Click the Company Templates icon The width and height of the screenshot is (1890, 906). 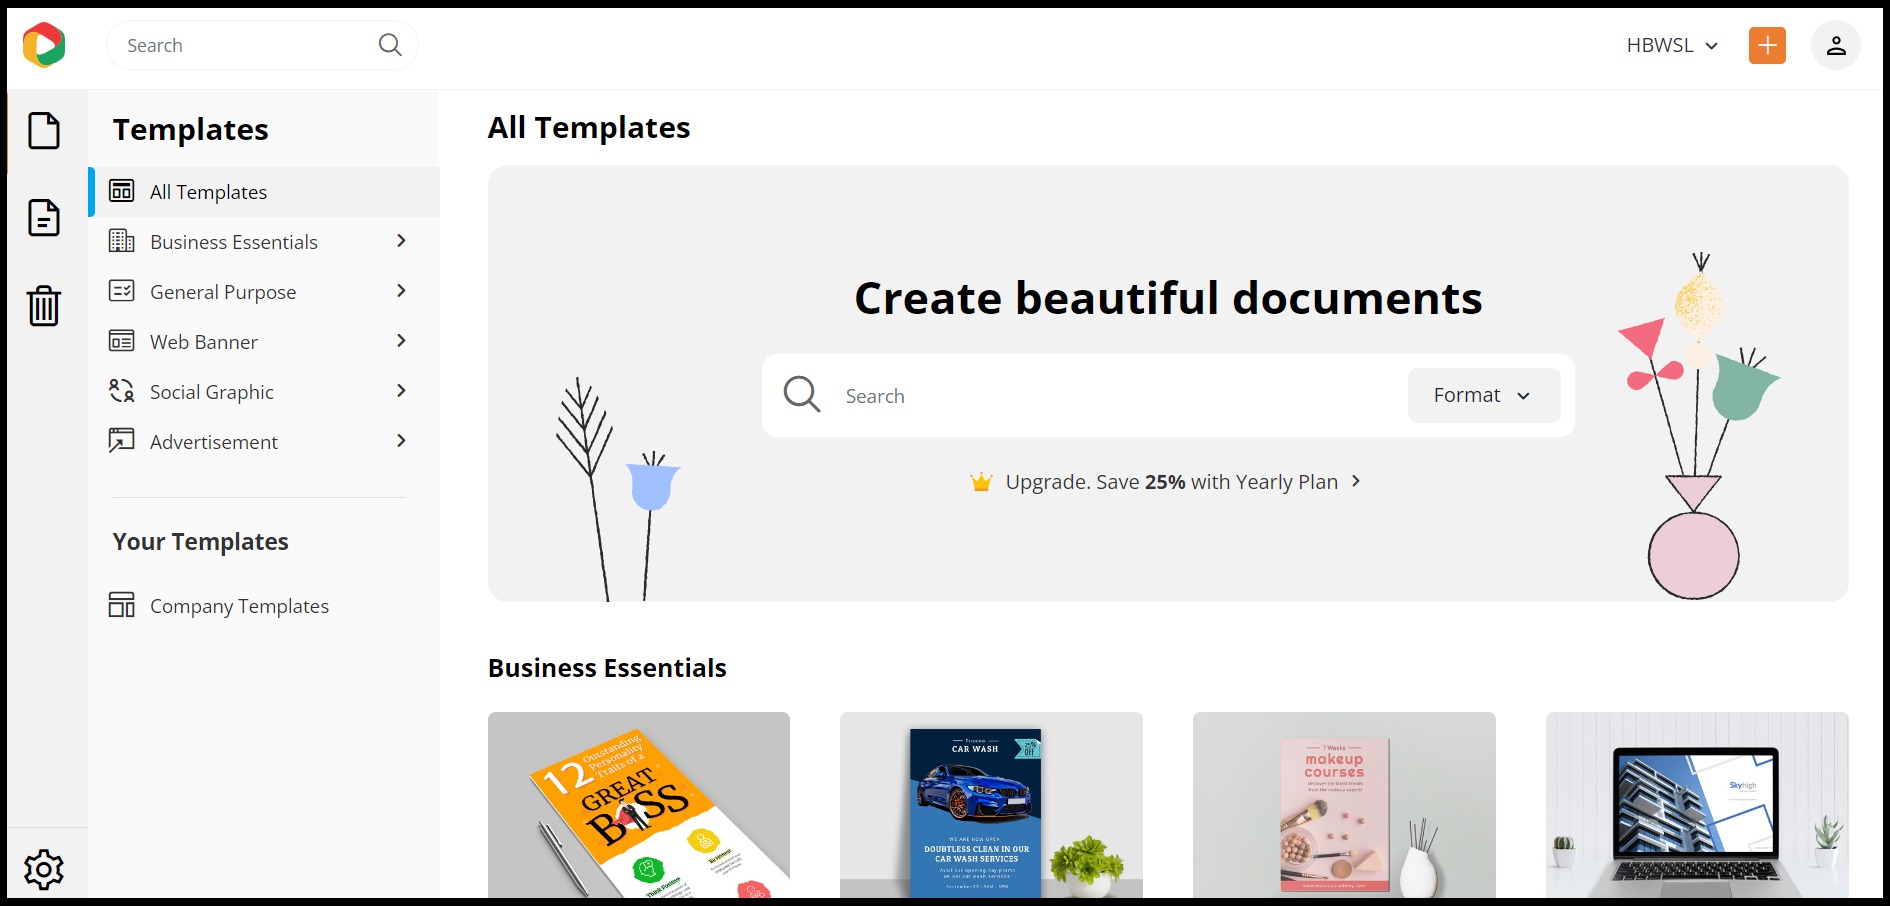[121, 604]
